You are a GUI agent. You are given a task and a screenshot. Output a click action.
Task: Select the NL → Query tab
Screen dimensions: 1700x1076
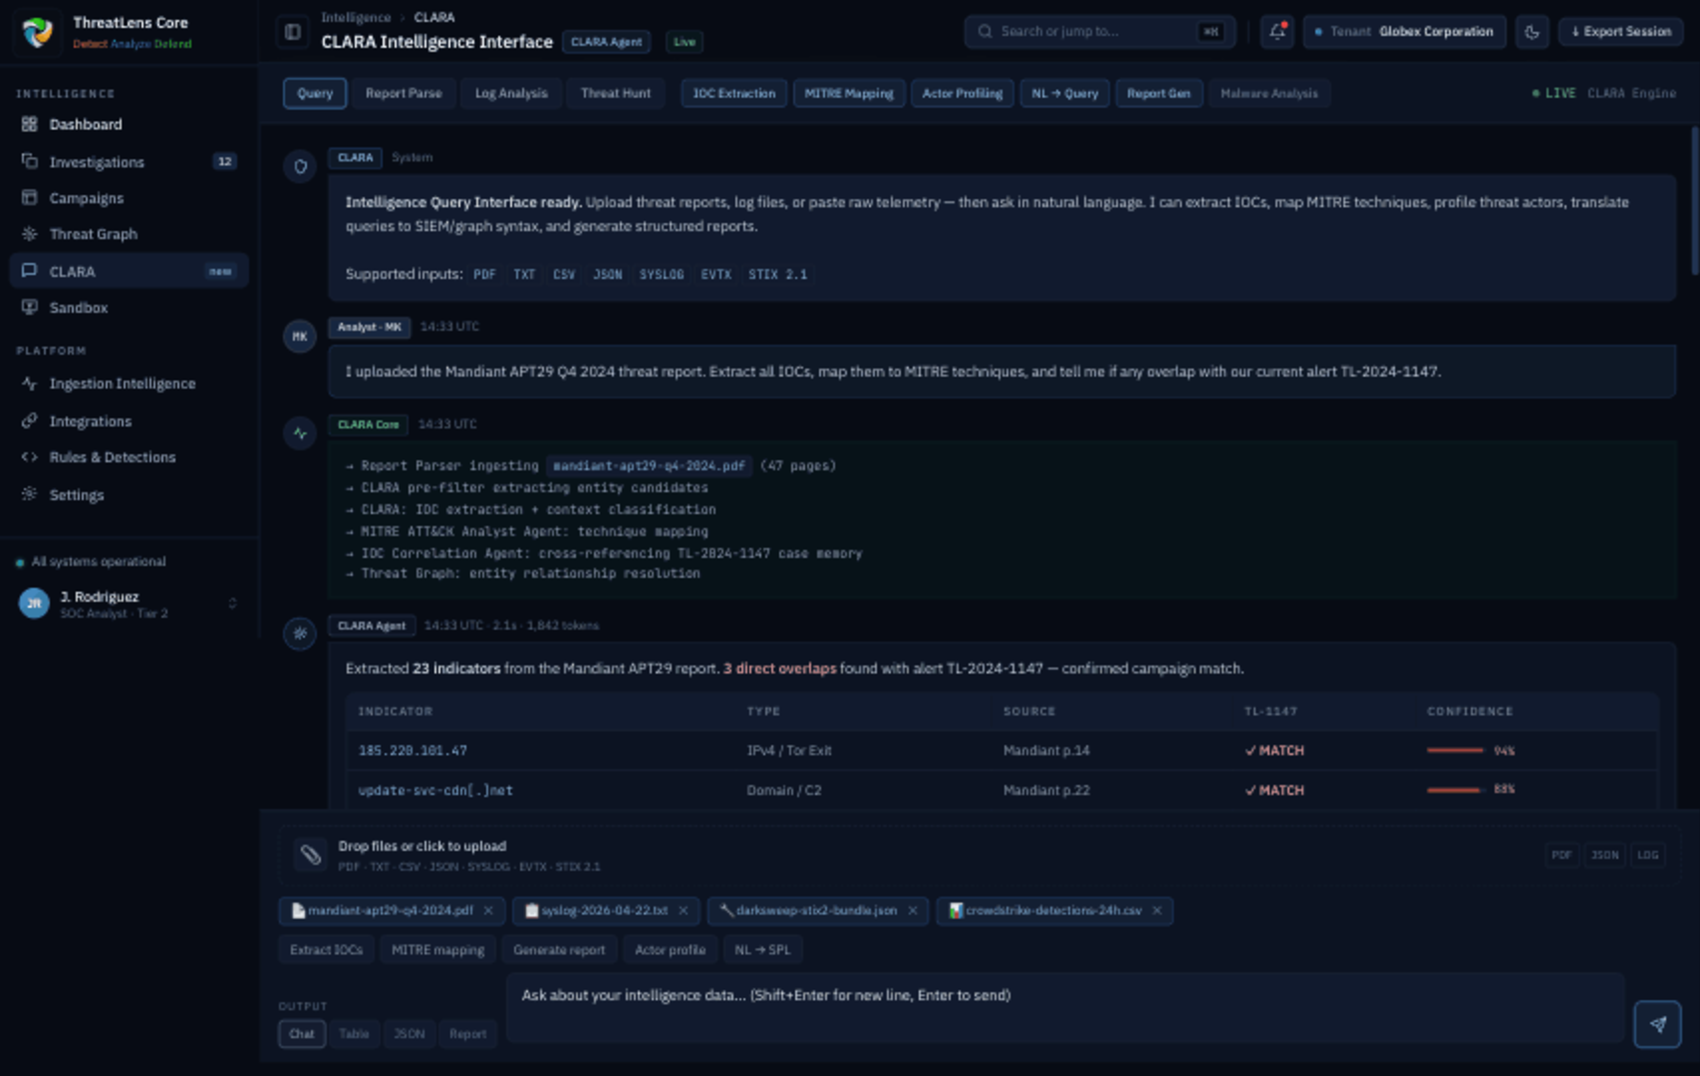coord(1064,93)
